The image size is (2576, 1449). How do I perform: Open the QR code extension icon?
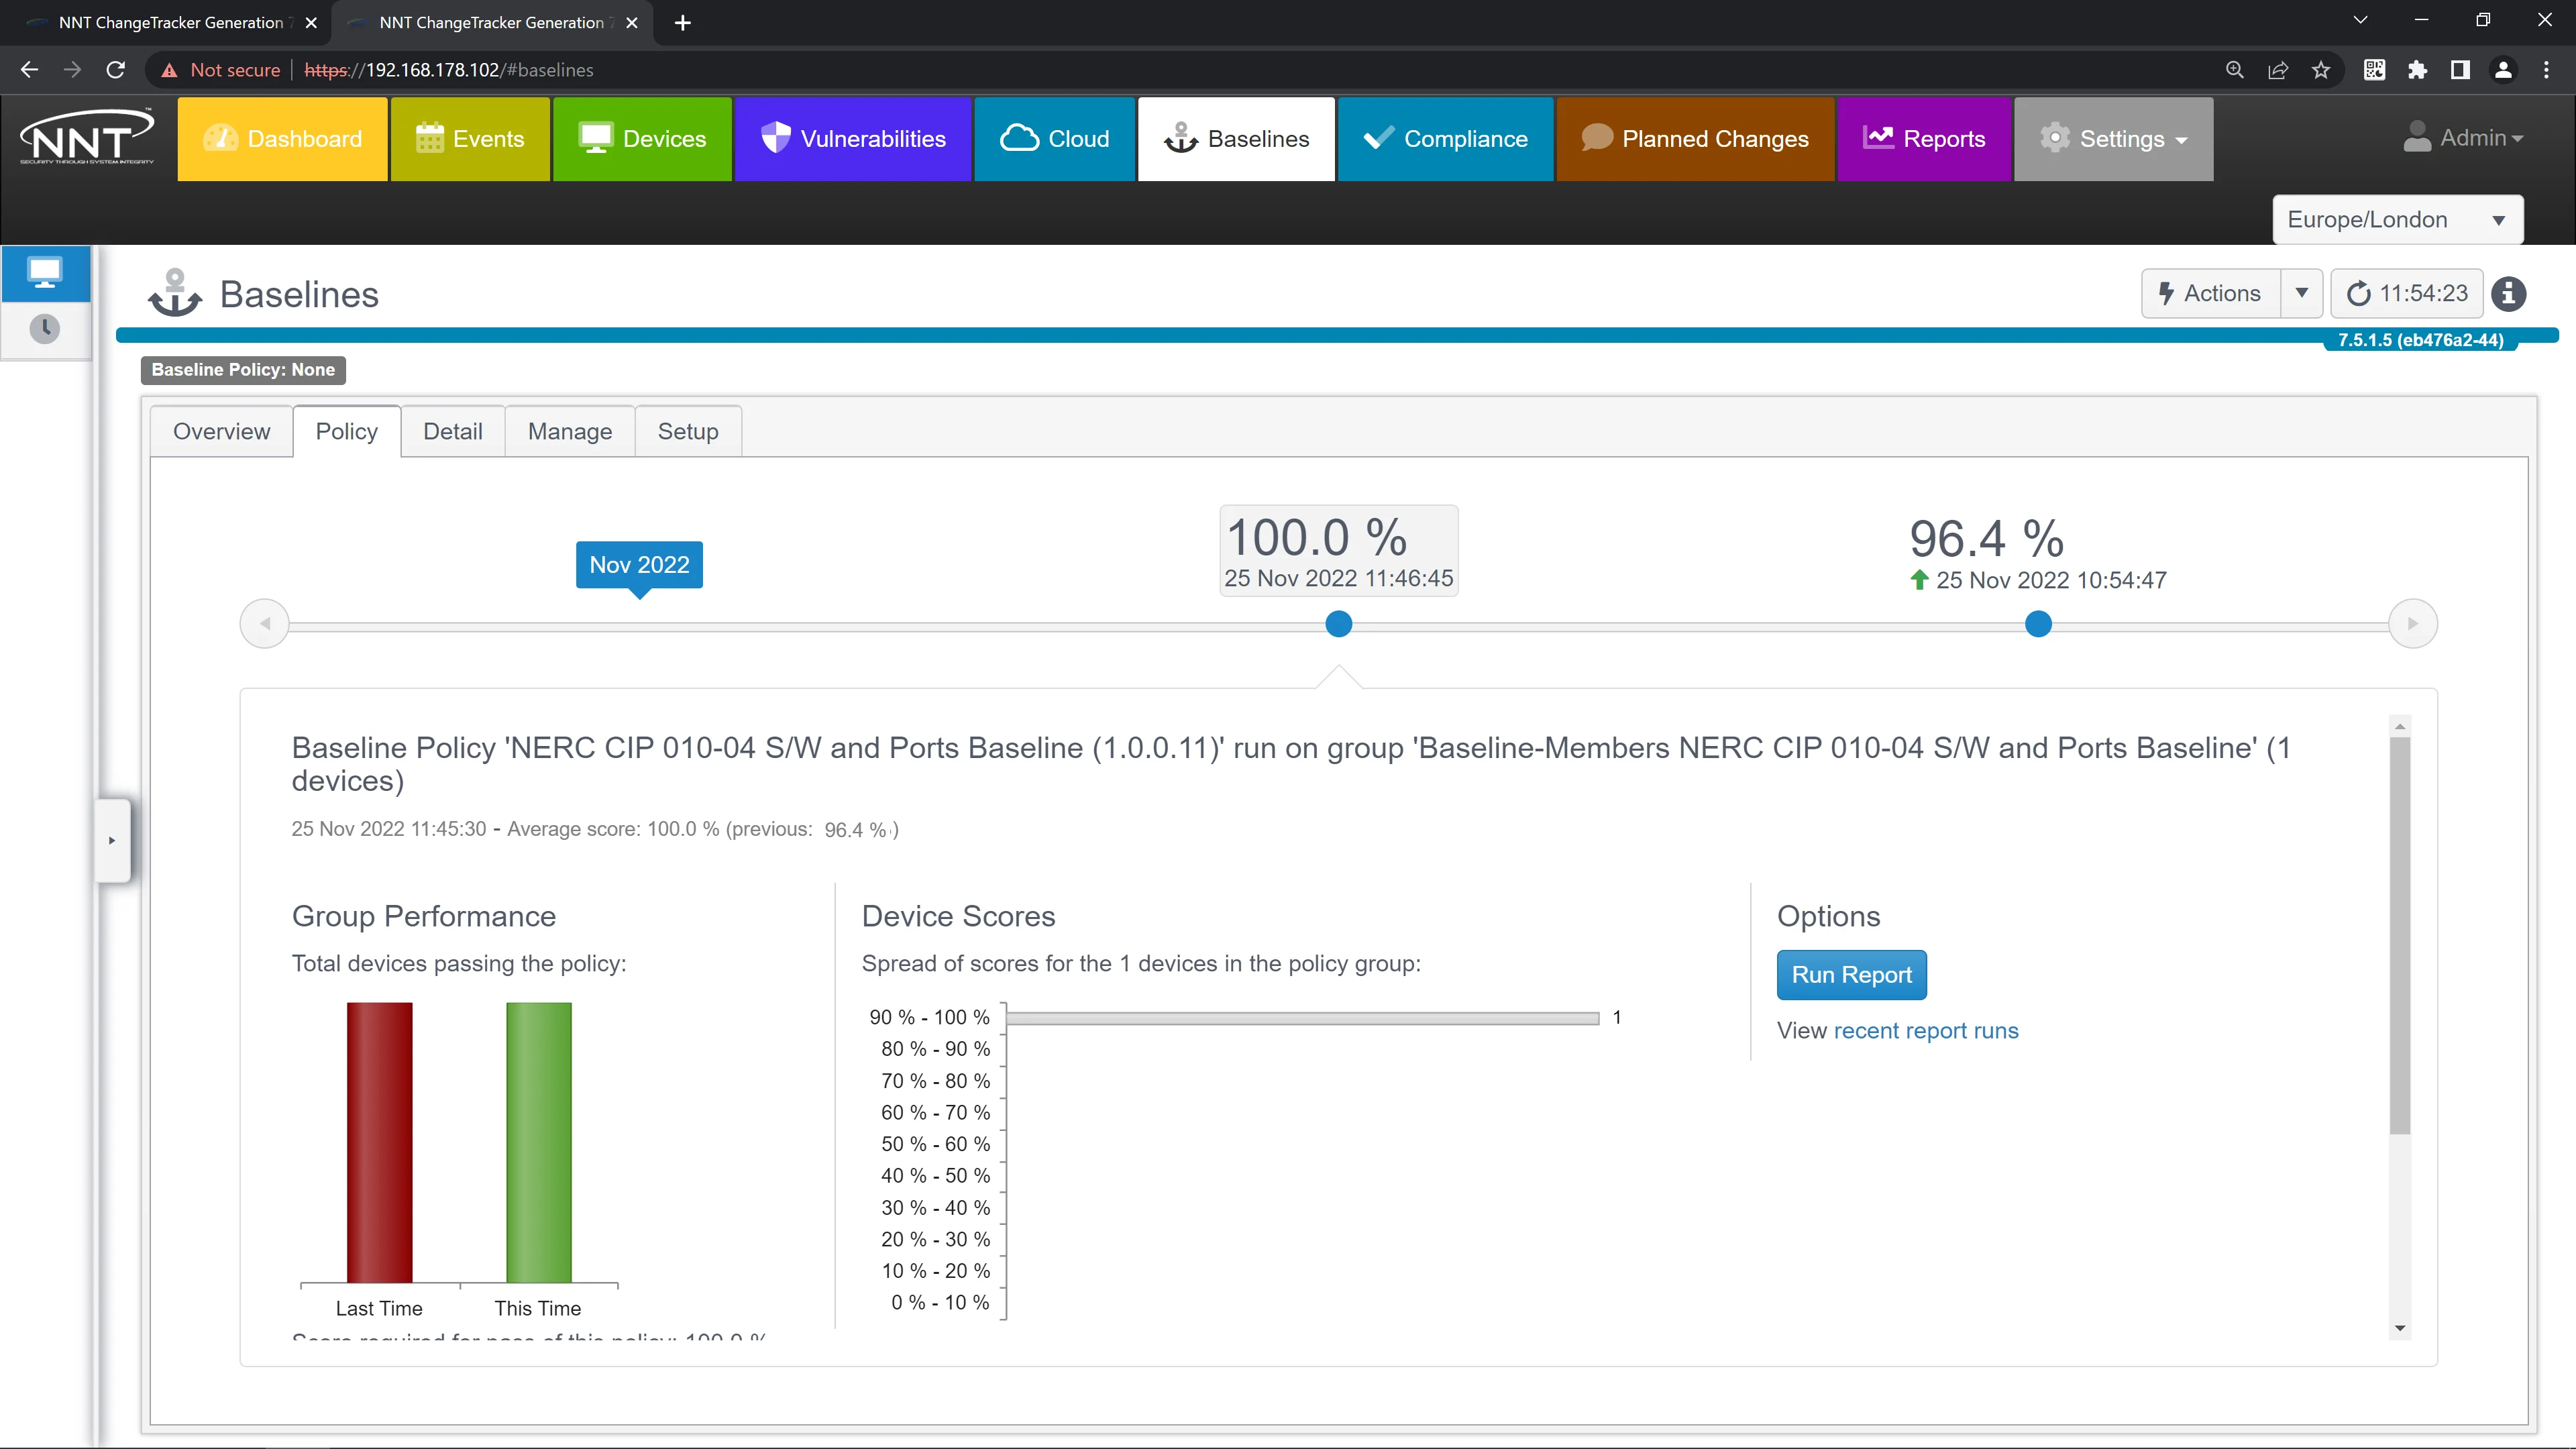2374,70
